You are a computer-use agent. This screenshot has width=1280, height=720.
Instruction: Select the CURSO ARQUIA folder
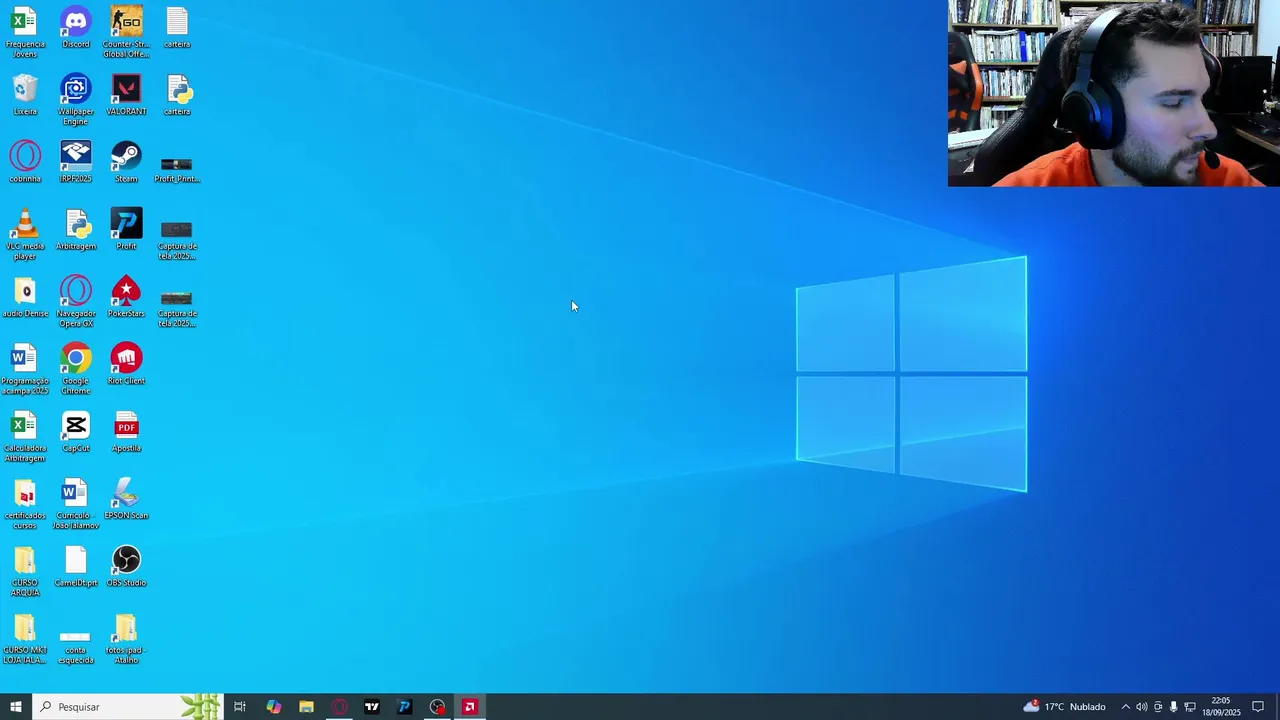click(x=25, y=571)
